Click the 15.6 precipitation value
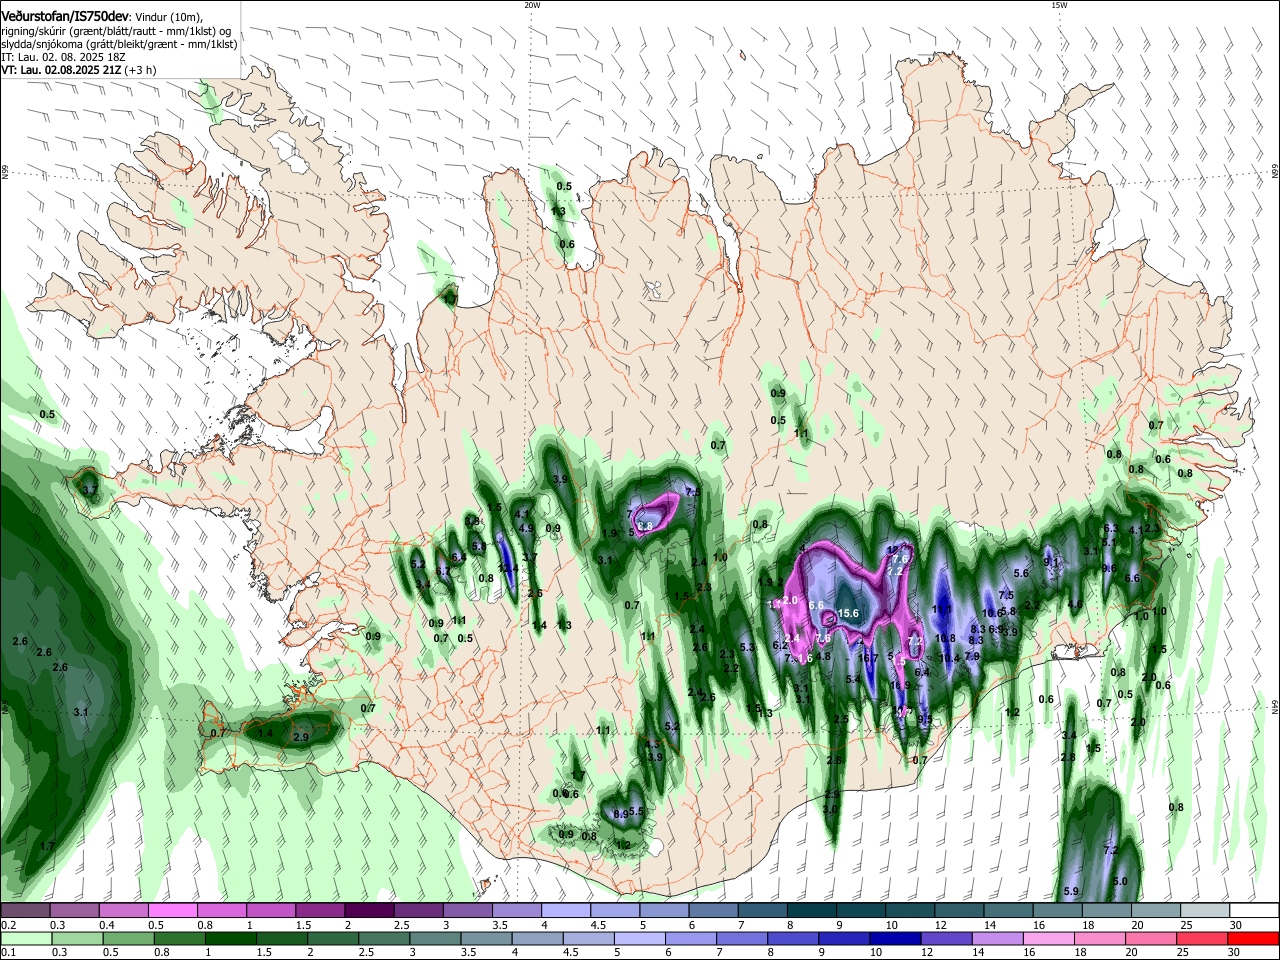Viewport: 1280px width, 960px height. tap(848, 613)
